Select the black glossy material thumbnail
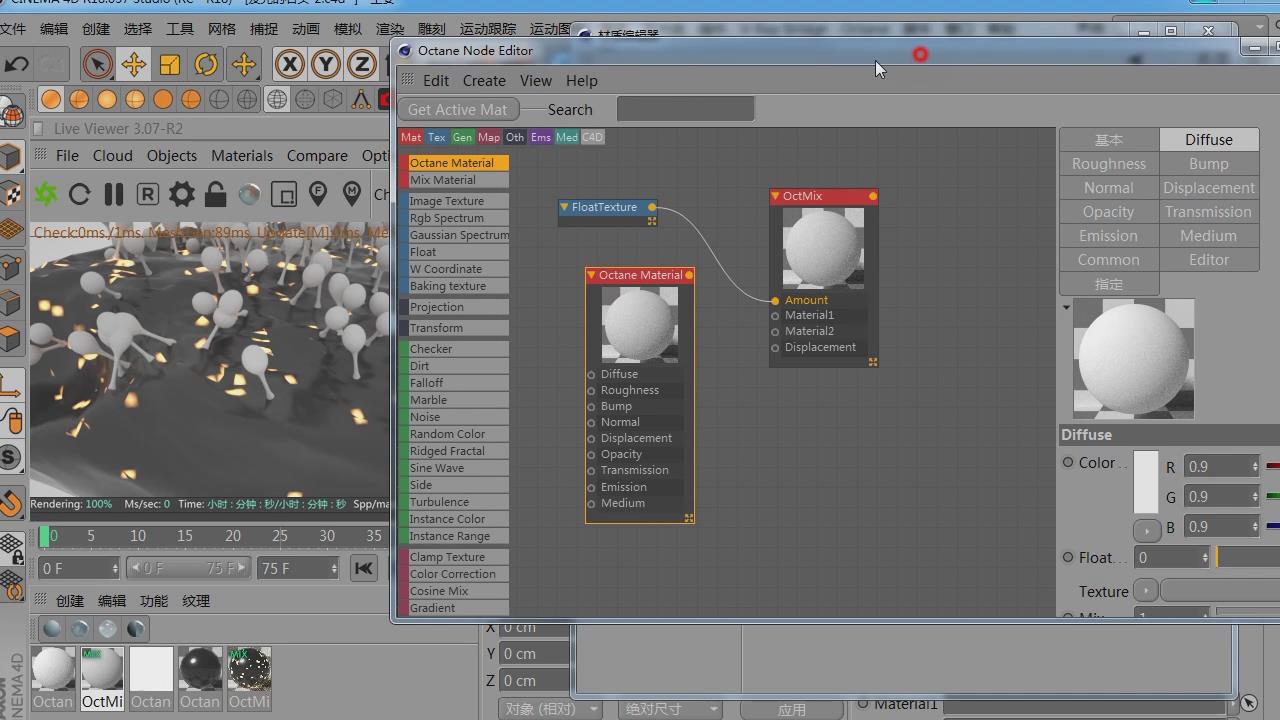 click(200, 670)
